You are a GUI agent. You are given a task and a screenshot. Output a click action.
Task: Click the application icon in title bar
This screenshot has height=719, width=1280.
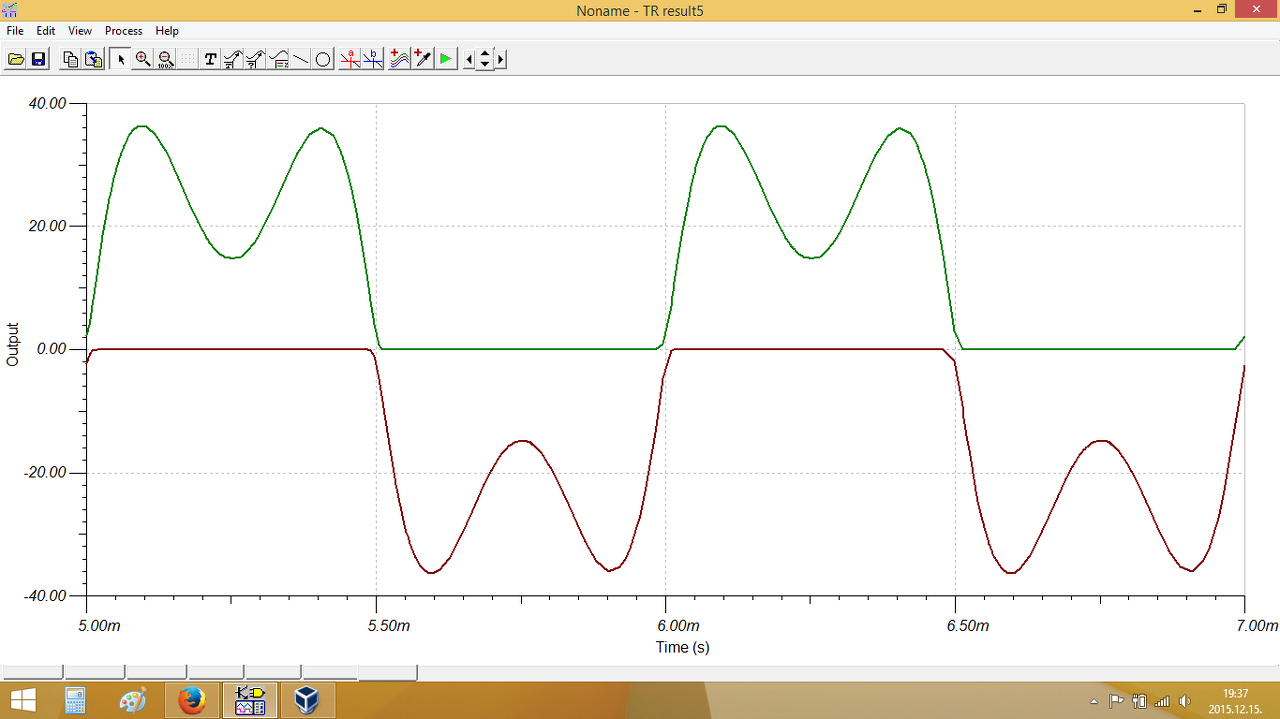coord(11,10)
